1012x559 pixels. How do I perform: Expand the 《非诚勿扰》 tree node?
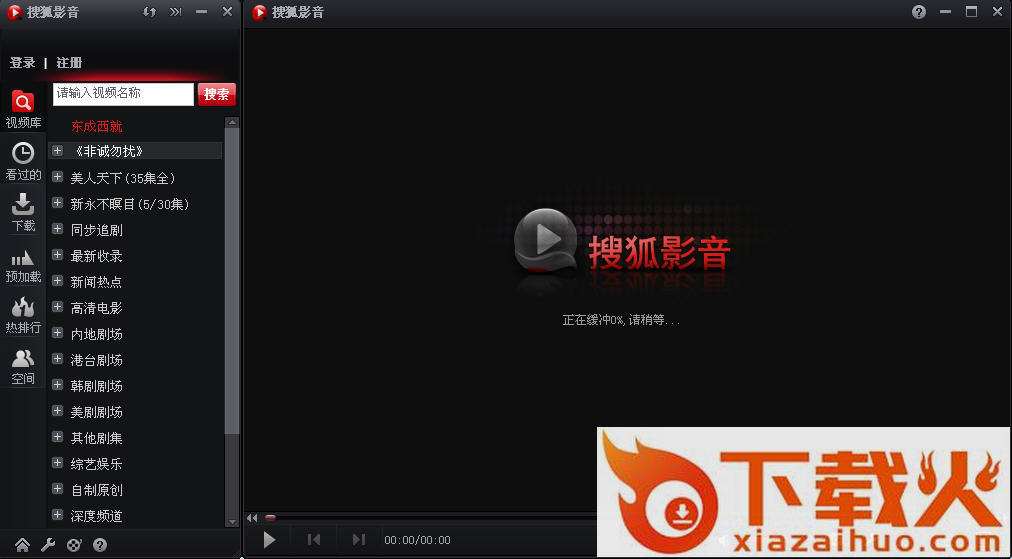57,150
